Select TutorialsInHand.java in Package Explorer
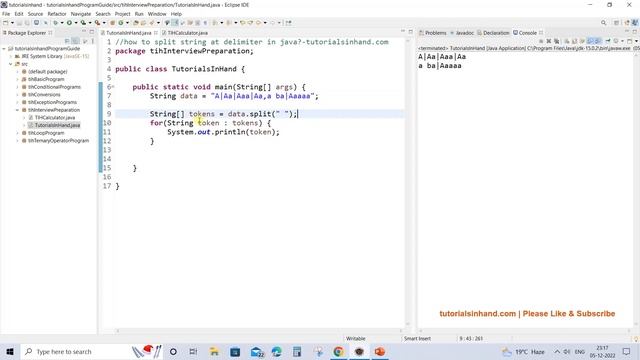The image size is (640, 360). coord(57,125)
